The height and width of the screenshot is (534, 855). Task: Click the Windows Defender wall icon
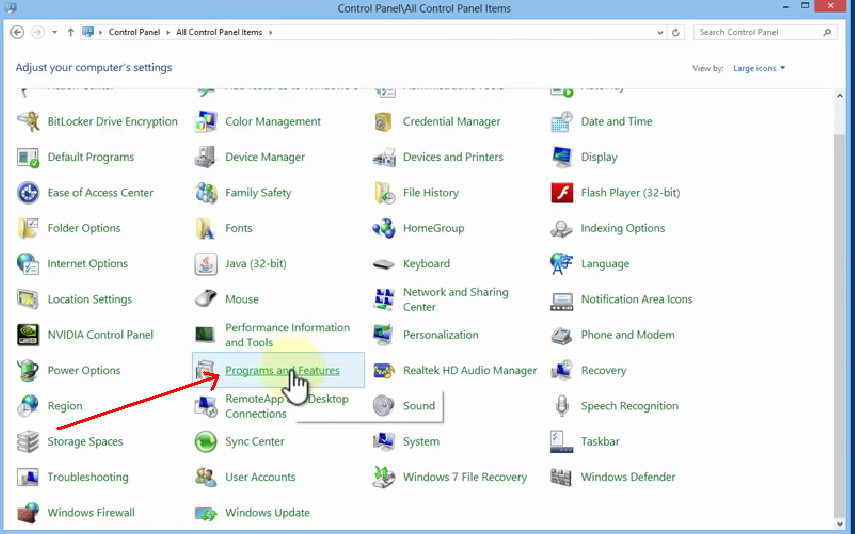[561, 477]
